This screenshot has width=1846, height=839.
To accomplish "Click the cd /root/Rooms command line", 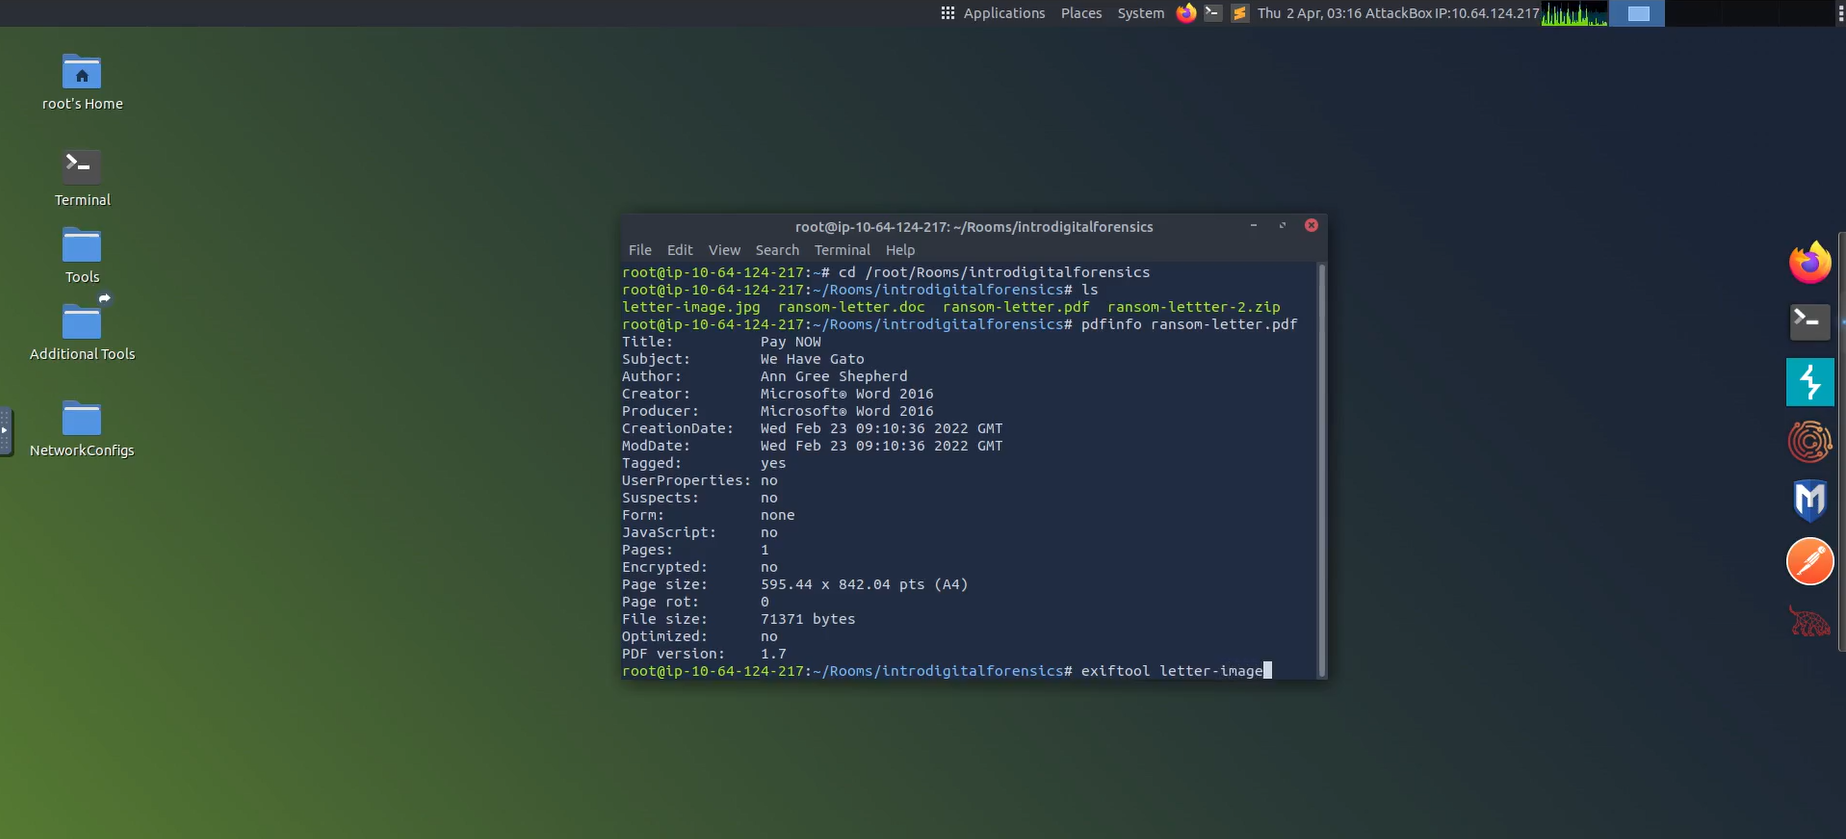I will (886, 272).
